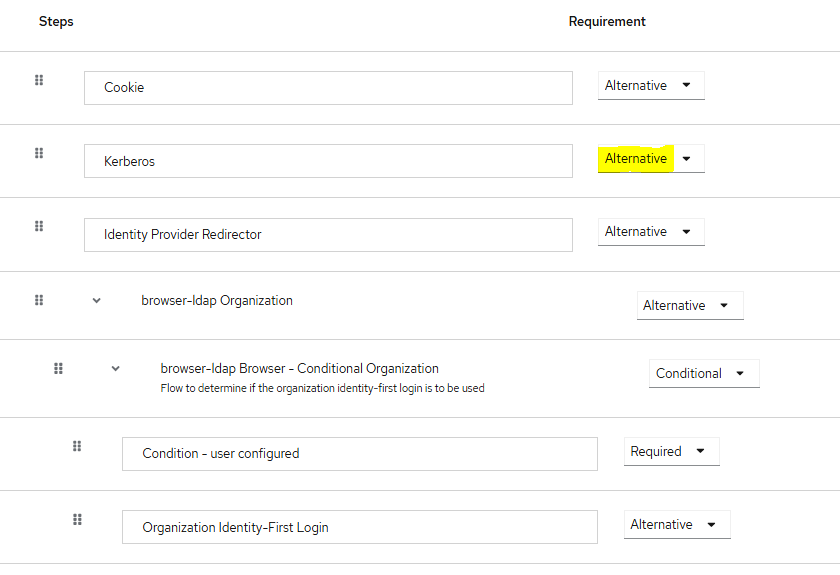Open the Kerberos requirement dropdown
Image resolution: width=840 pixels, height=575 pixels.
pos(651,159)
